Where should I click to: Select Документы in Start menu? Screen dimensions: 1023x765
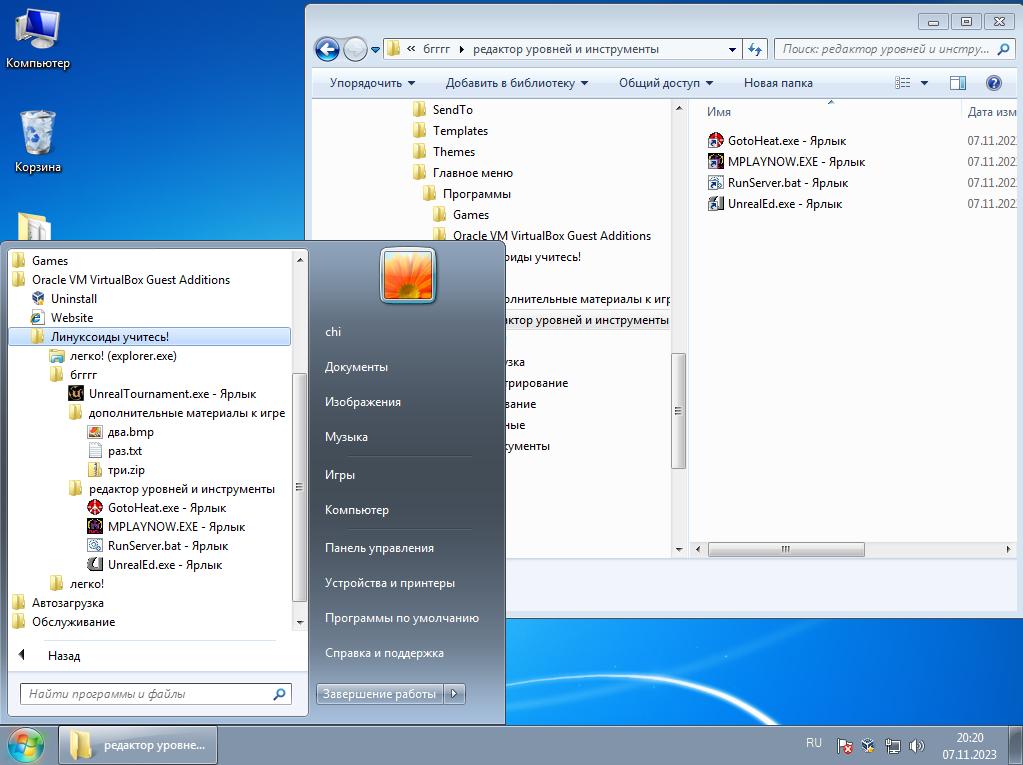click(356, 367)
